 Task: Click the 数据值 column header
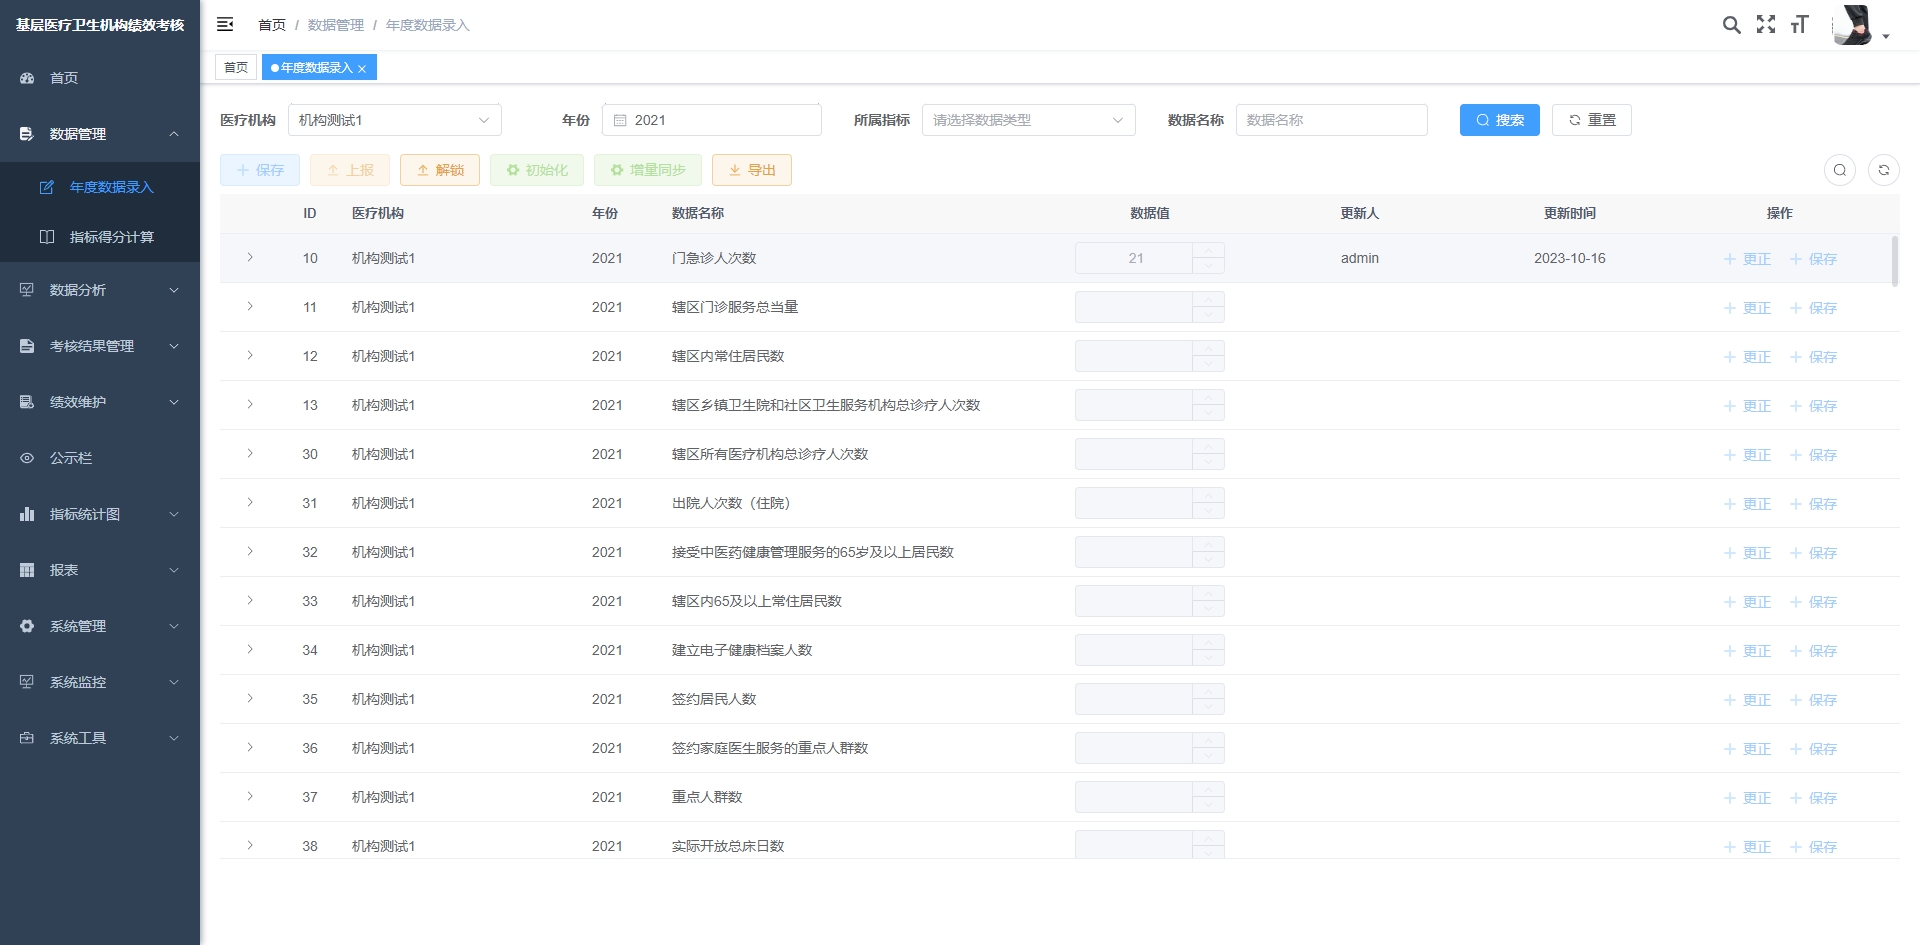[1150, 213]
